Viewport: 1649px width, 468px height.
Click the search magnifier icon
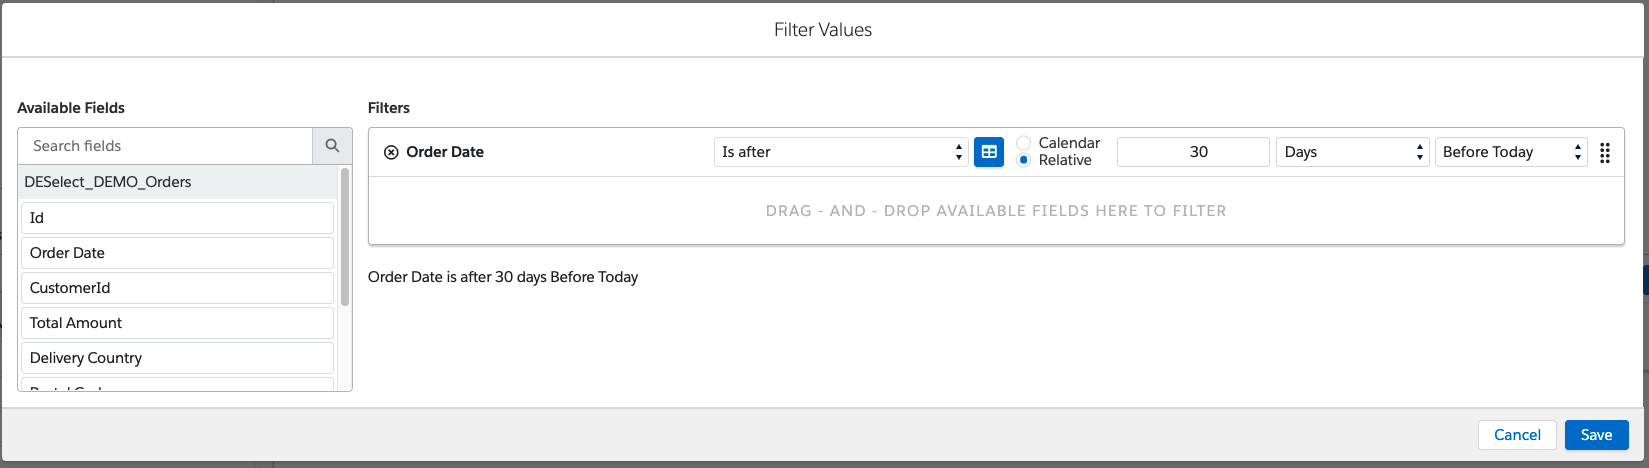click(332, 146)
